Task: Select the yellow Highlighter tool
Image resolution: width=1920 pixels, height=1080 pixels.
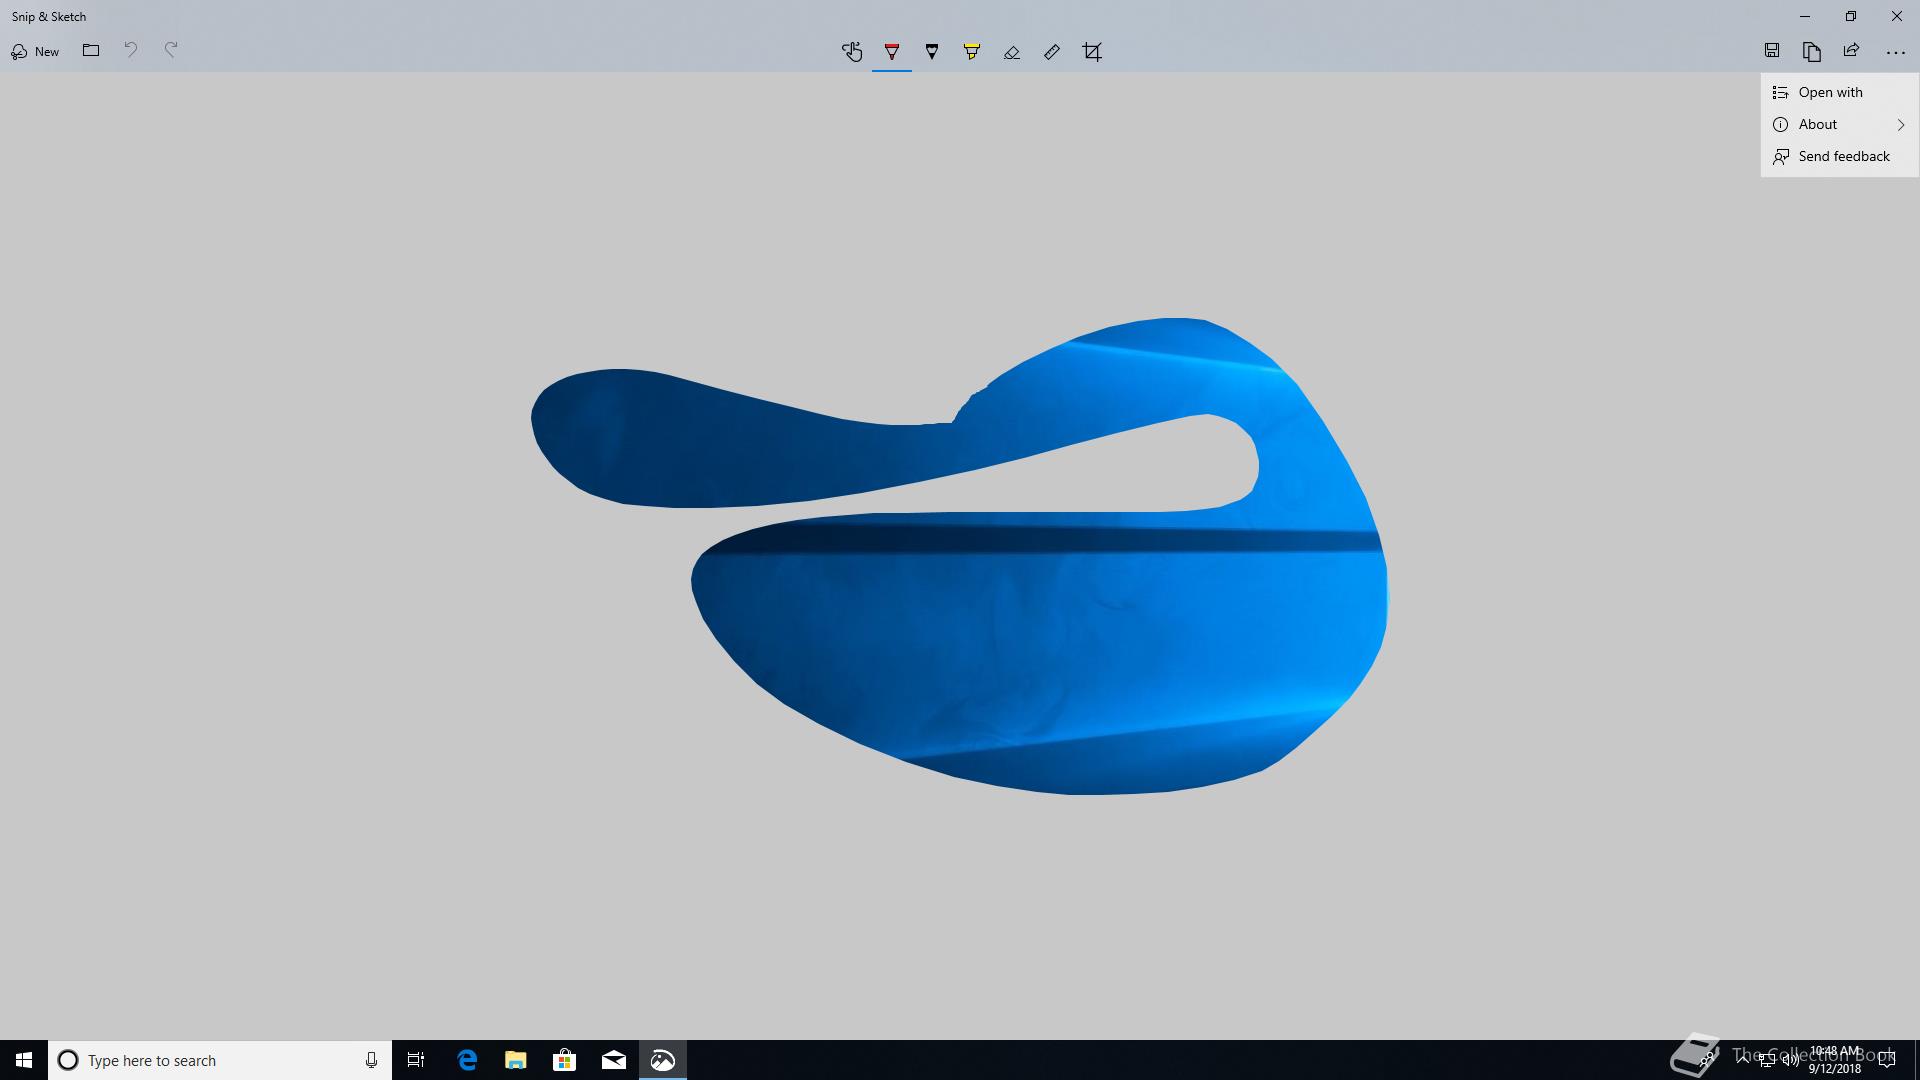Action: 971,52
